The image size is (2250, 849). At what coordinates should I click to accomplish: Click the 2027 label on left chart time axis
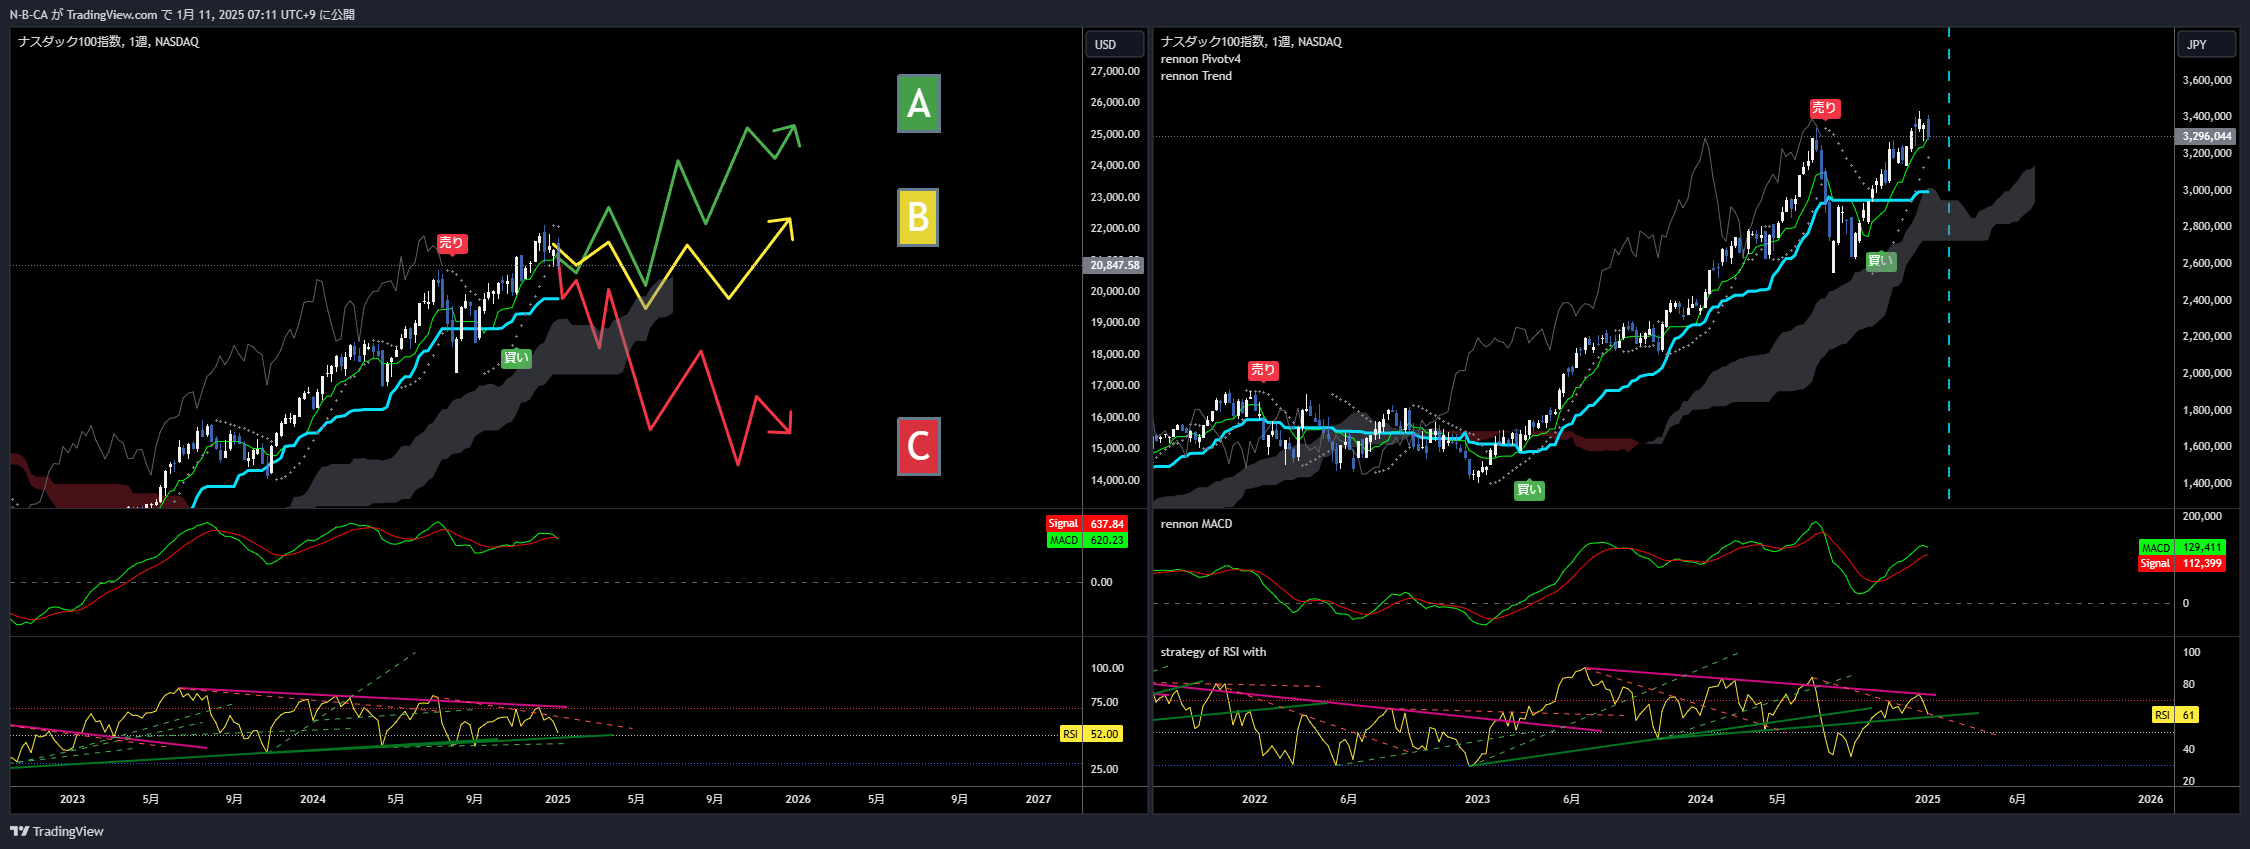pos(1039,799)
